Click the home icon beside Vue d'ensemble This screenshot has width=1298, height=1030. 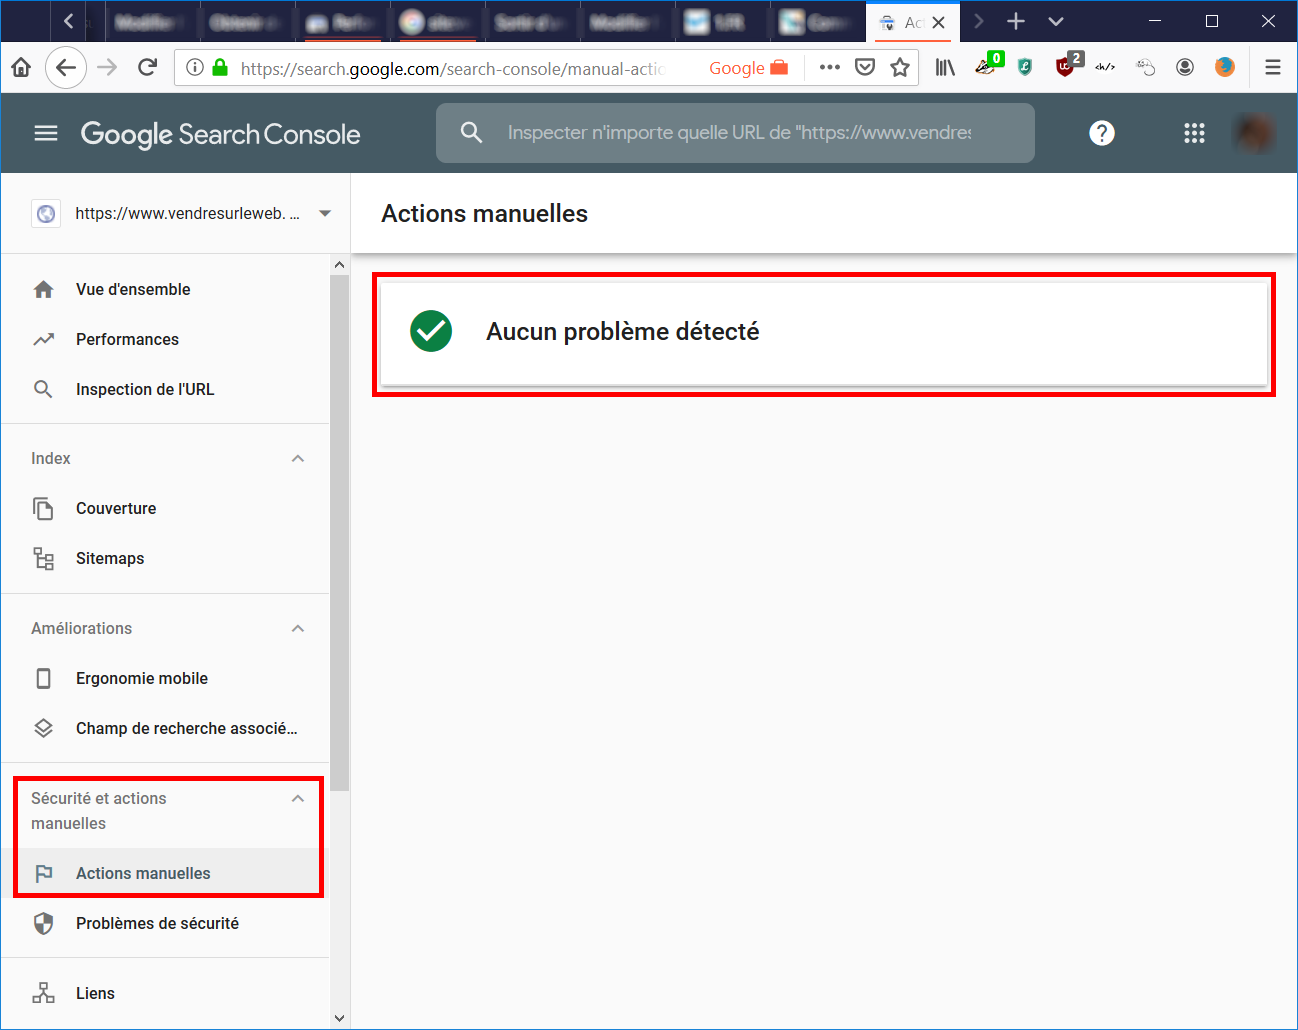point(43,289)
